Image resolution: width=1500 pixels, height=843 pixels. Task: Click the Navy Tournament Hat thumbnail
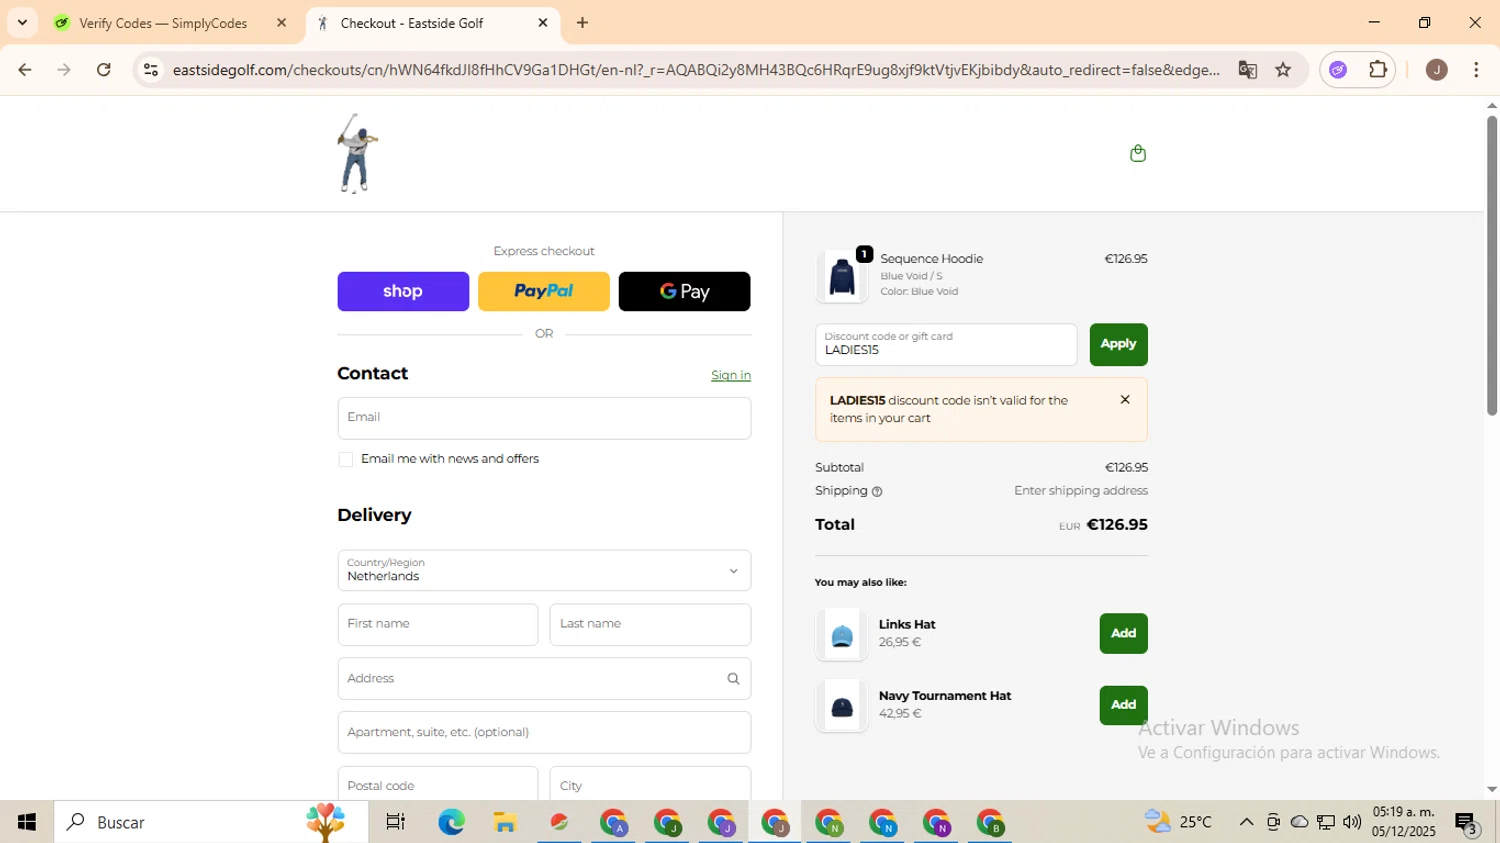click(x=842, y=706)
